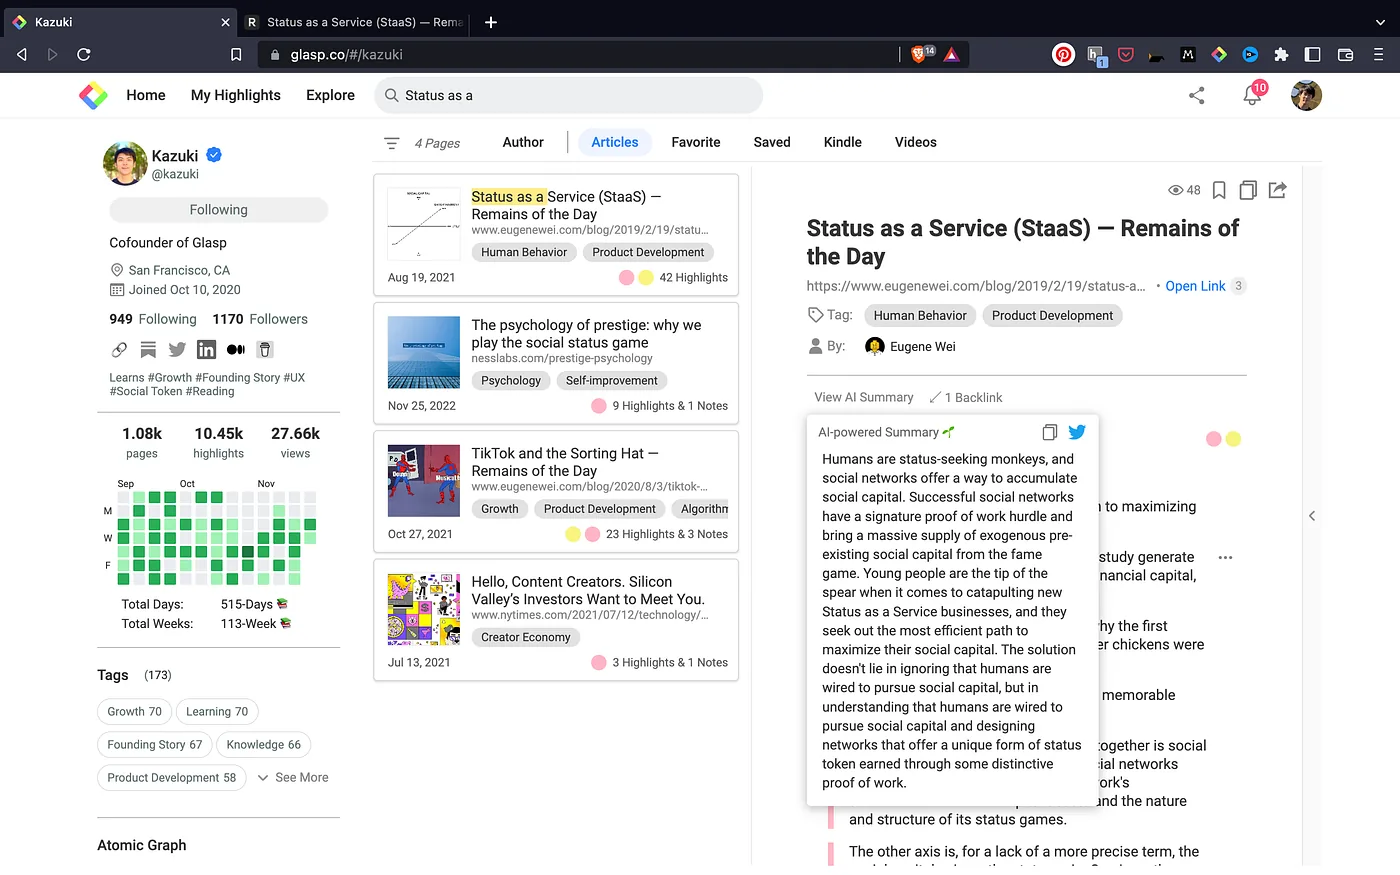Switch to the Kindle tab
This screenshot has height=875, width=1400.
coord(843,142)
